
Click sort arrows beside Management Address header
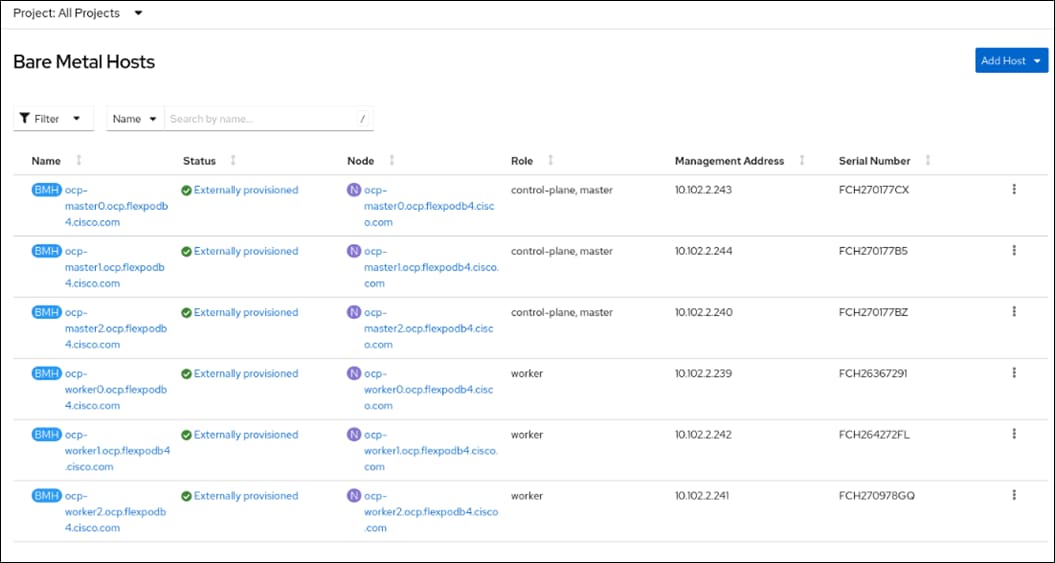pos(802,161)
